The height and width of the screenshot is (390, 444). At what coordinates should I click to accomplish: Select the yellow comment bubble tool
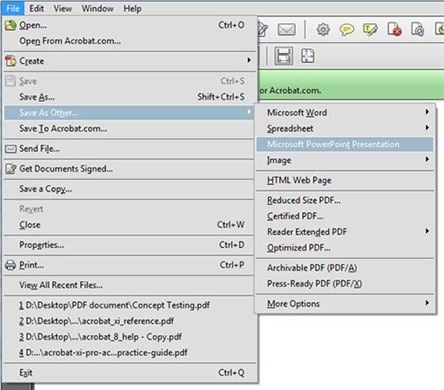pos(347,30)
